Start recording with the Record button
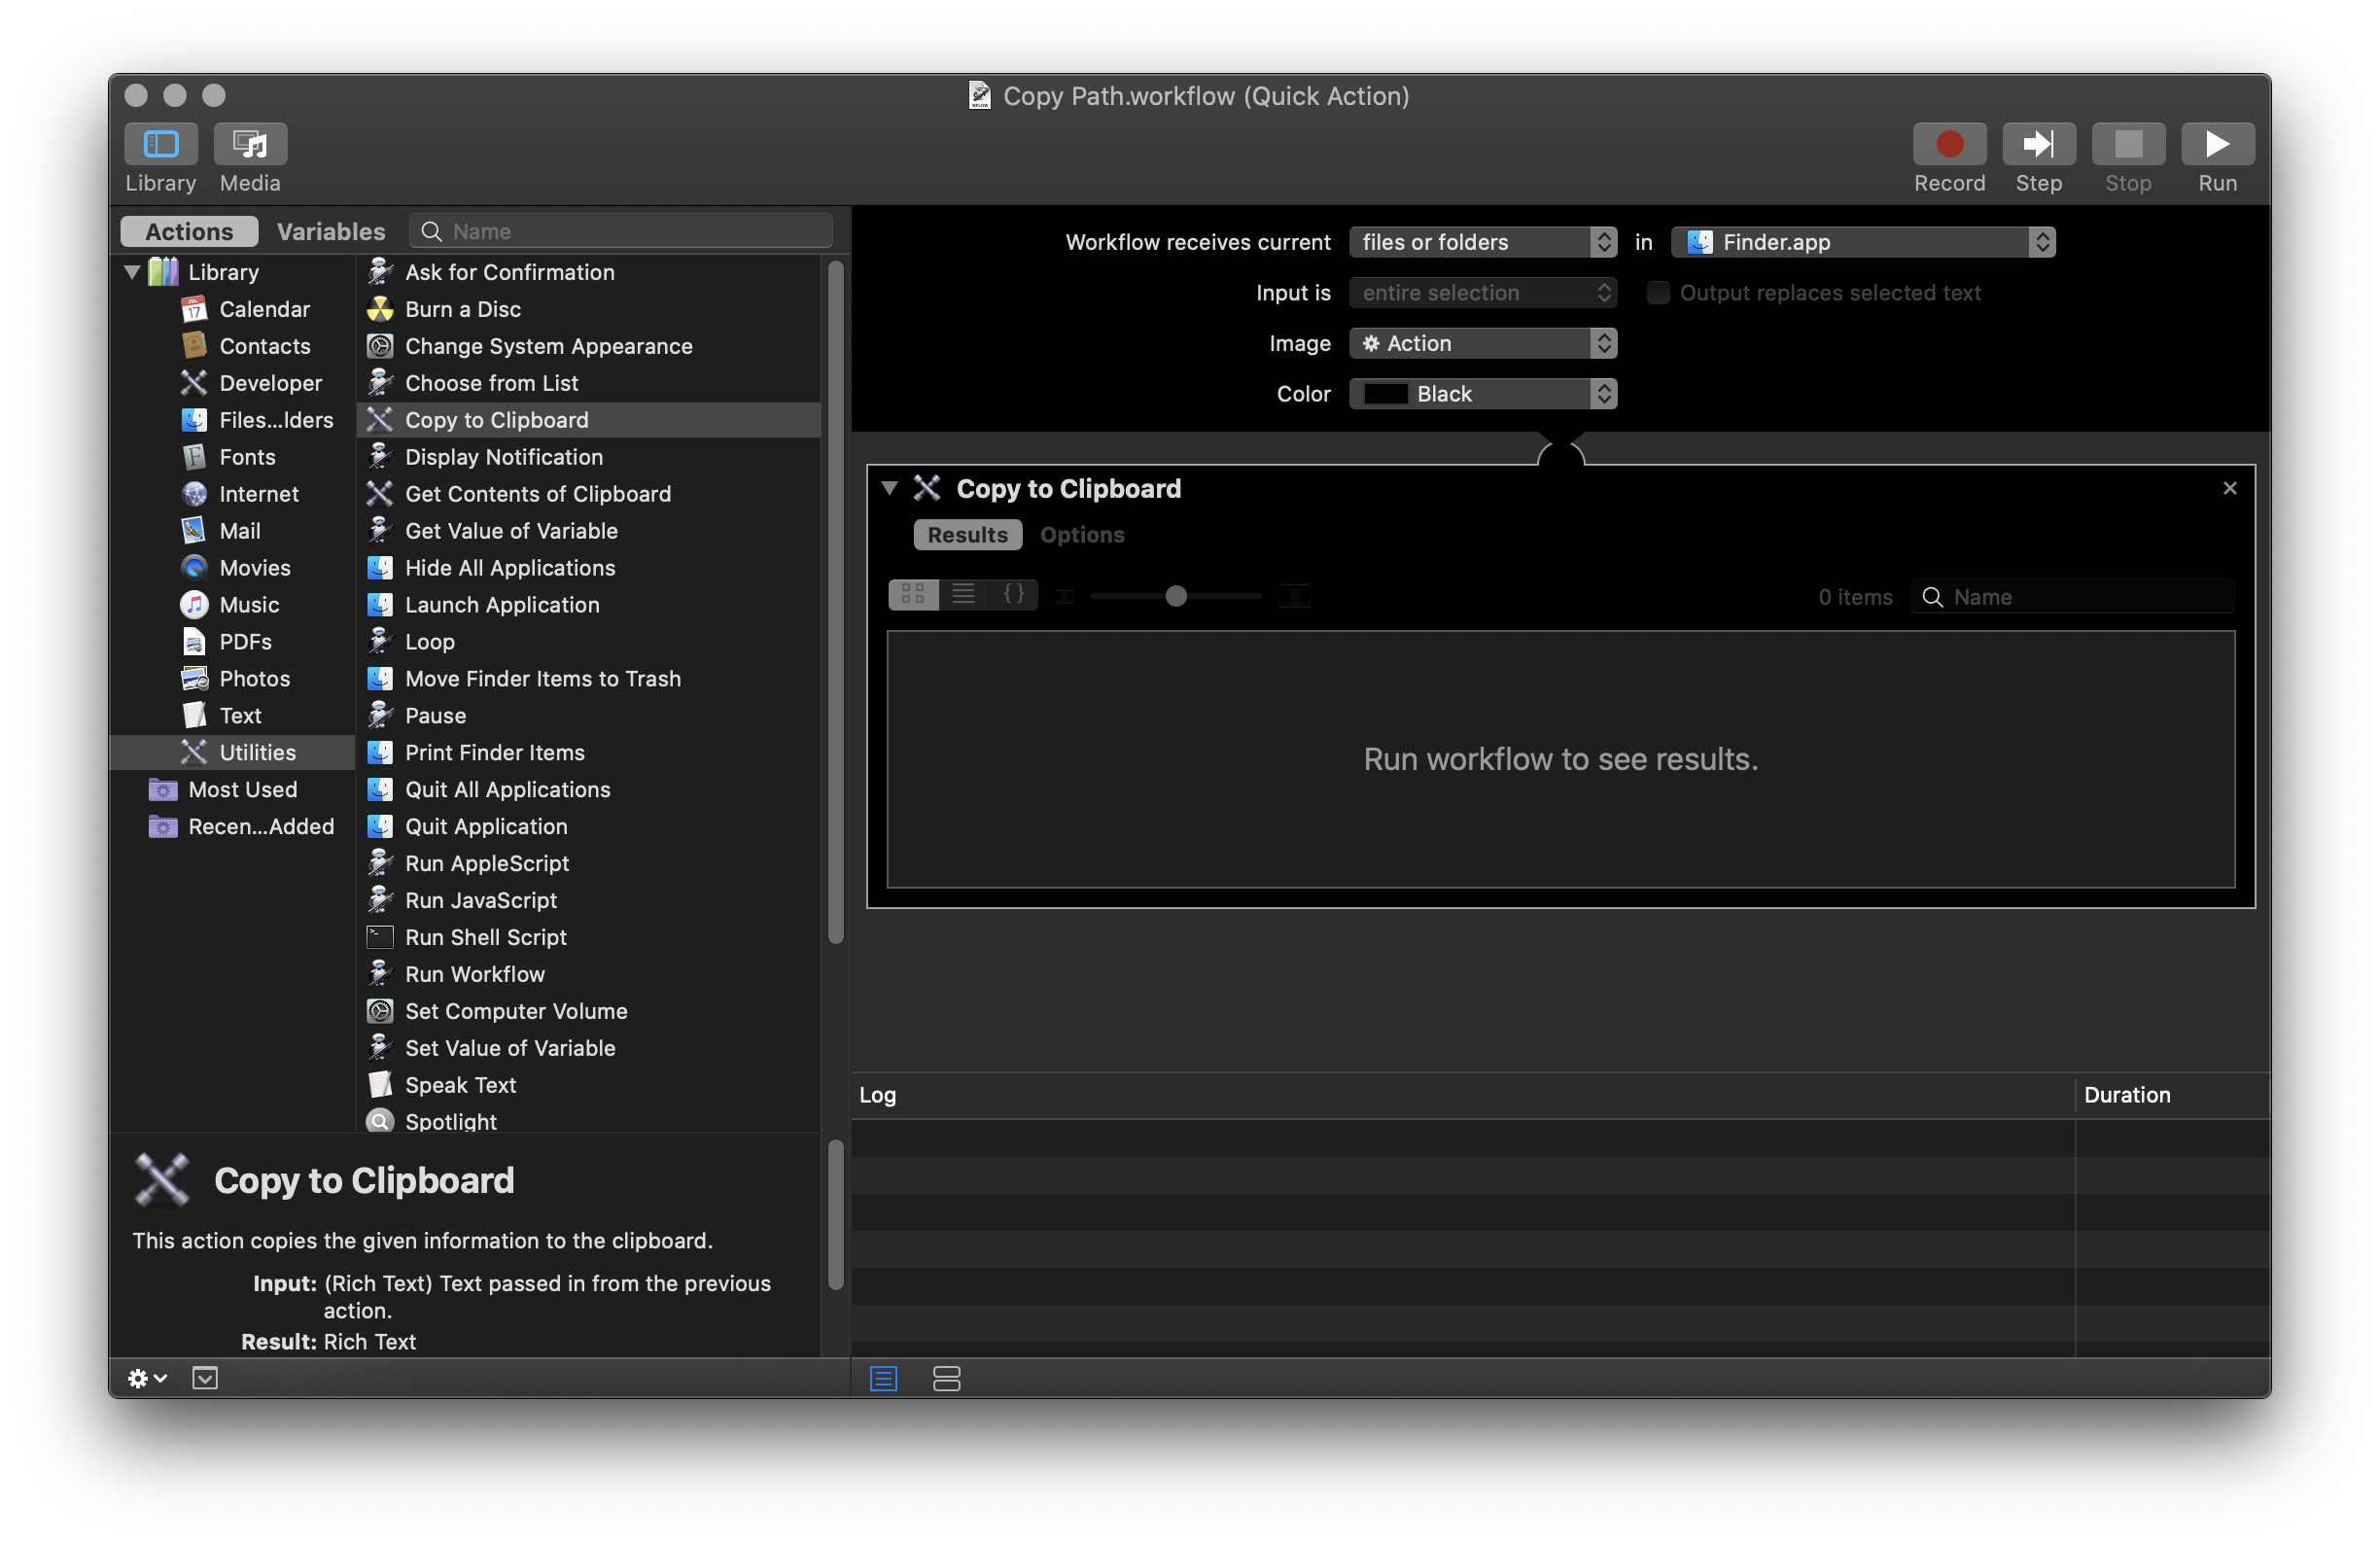Screen dimensions: 2380x1542 pos(1949,144)
